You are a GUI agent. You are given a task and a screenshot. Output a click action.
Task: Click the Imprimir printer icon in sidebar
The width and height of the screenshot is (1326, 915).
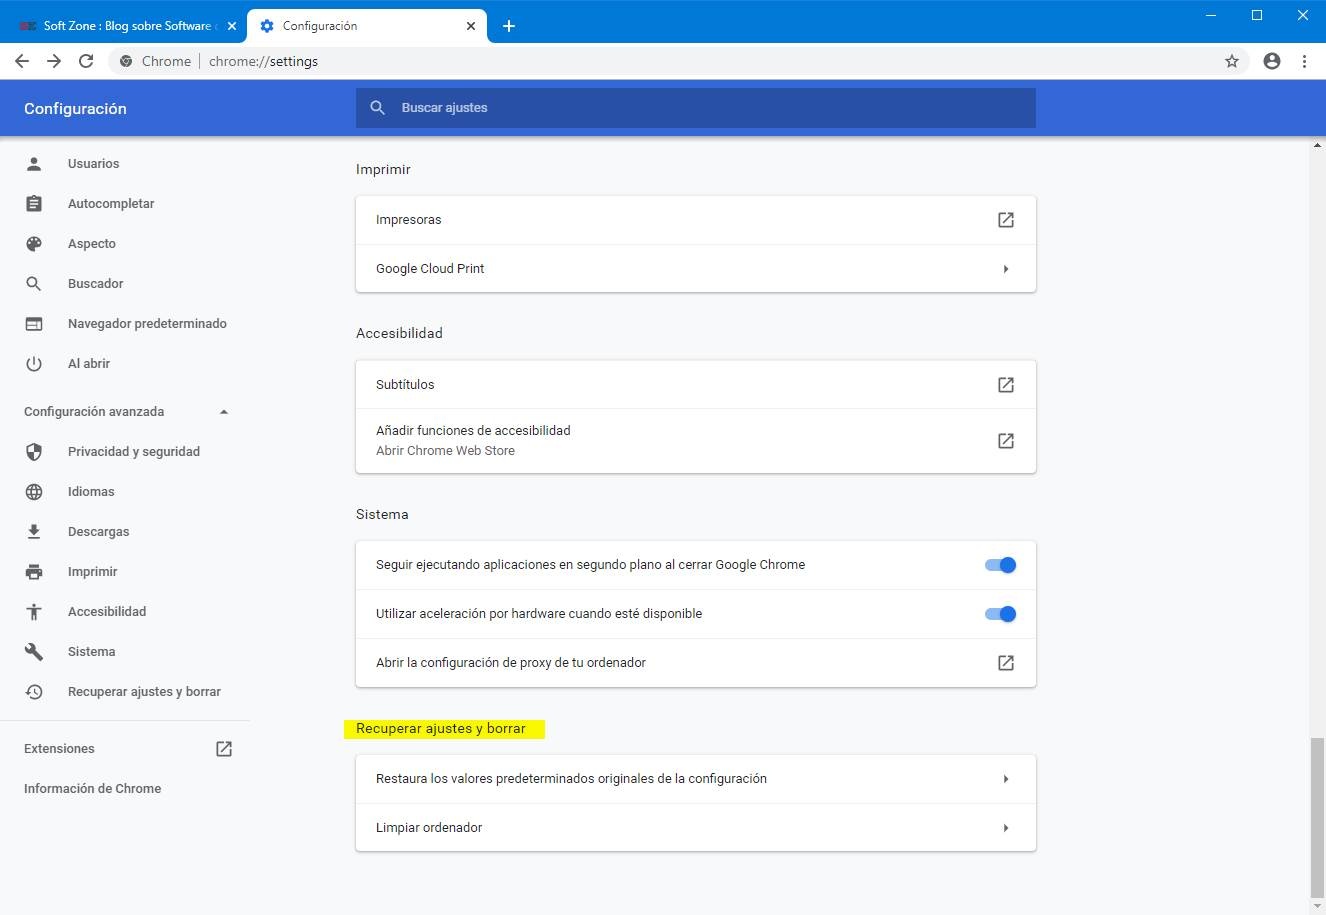pyautogui.click(x=34, y=572)
